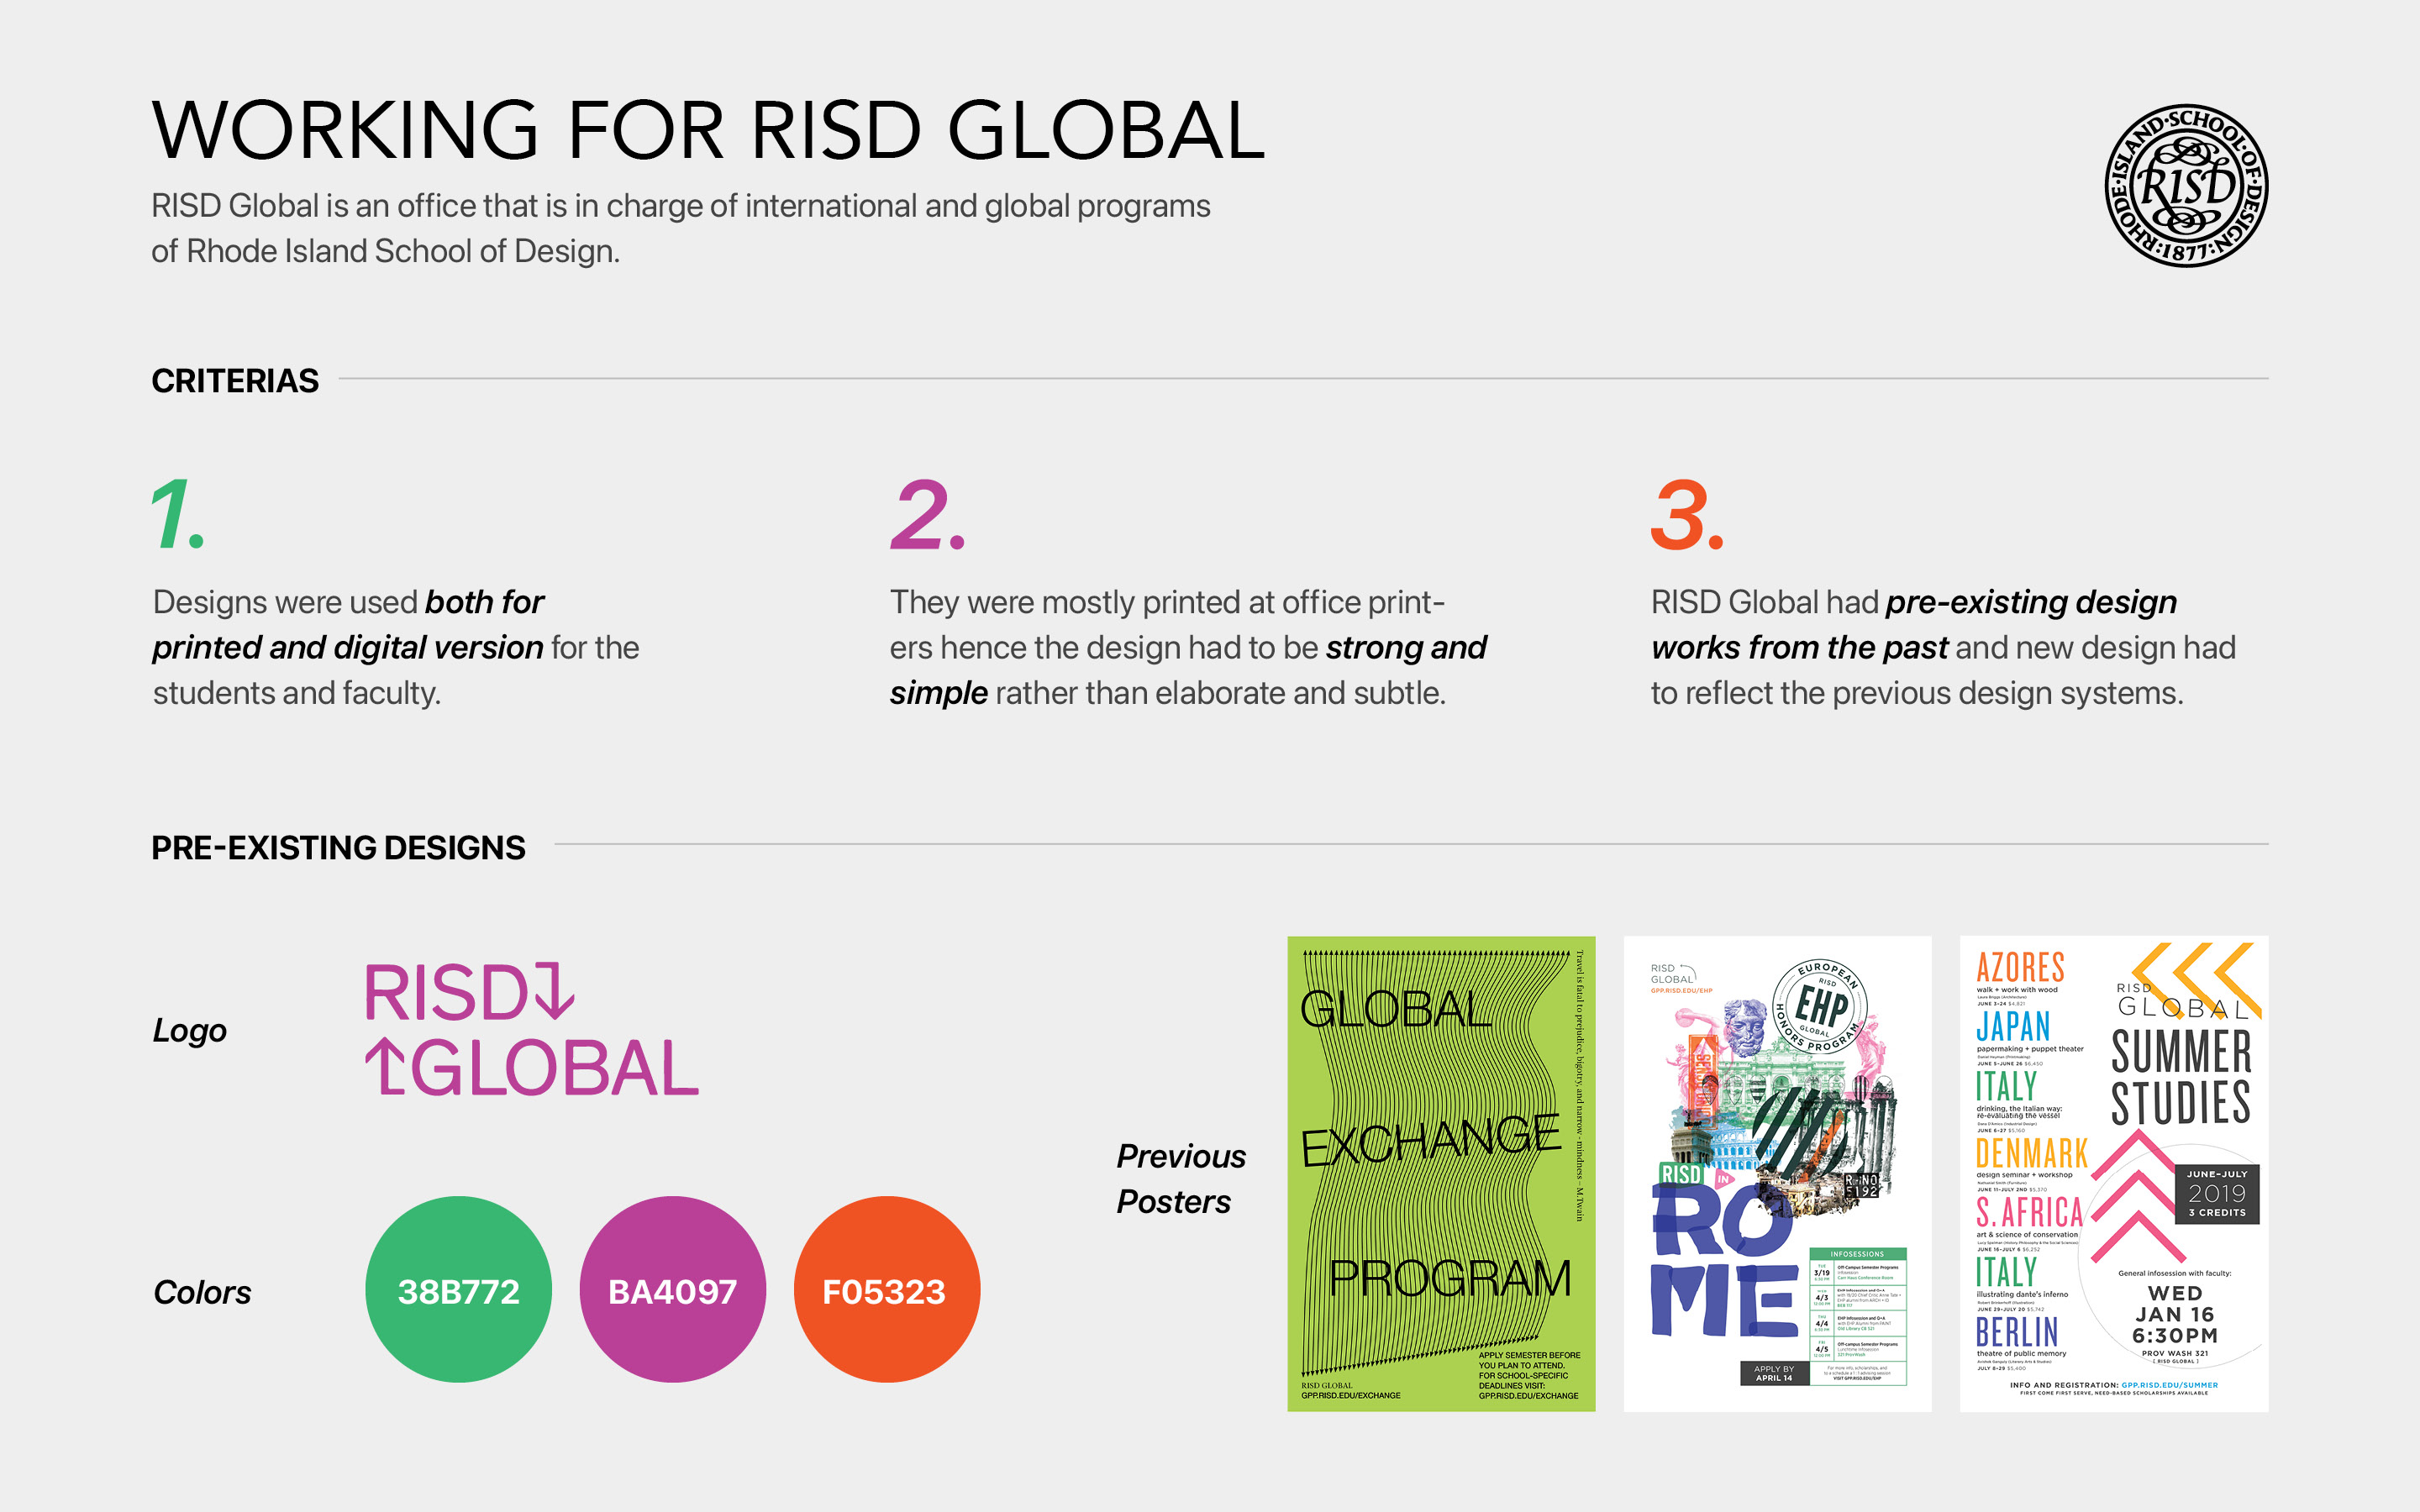
Task: Click 'printed and digital version' bold text
Action: click(348, 648)
